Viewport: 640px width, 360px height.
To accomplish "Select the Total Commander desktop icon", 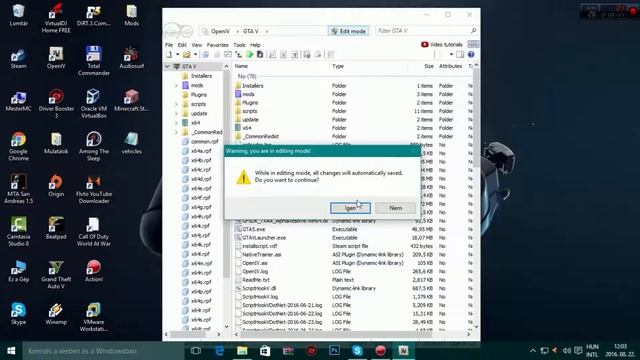I will (x=93, y=61).
